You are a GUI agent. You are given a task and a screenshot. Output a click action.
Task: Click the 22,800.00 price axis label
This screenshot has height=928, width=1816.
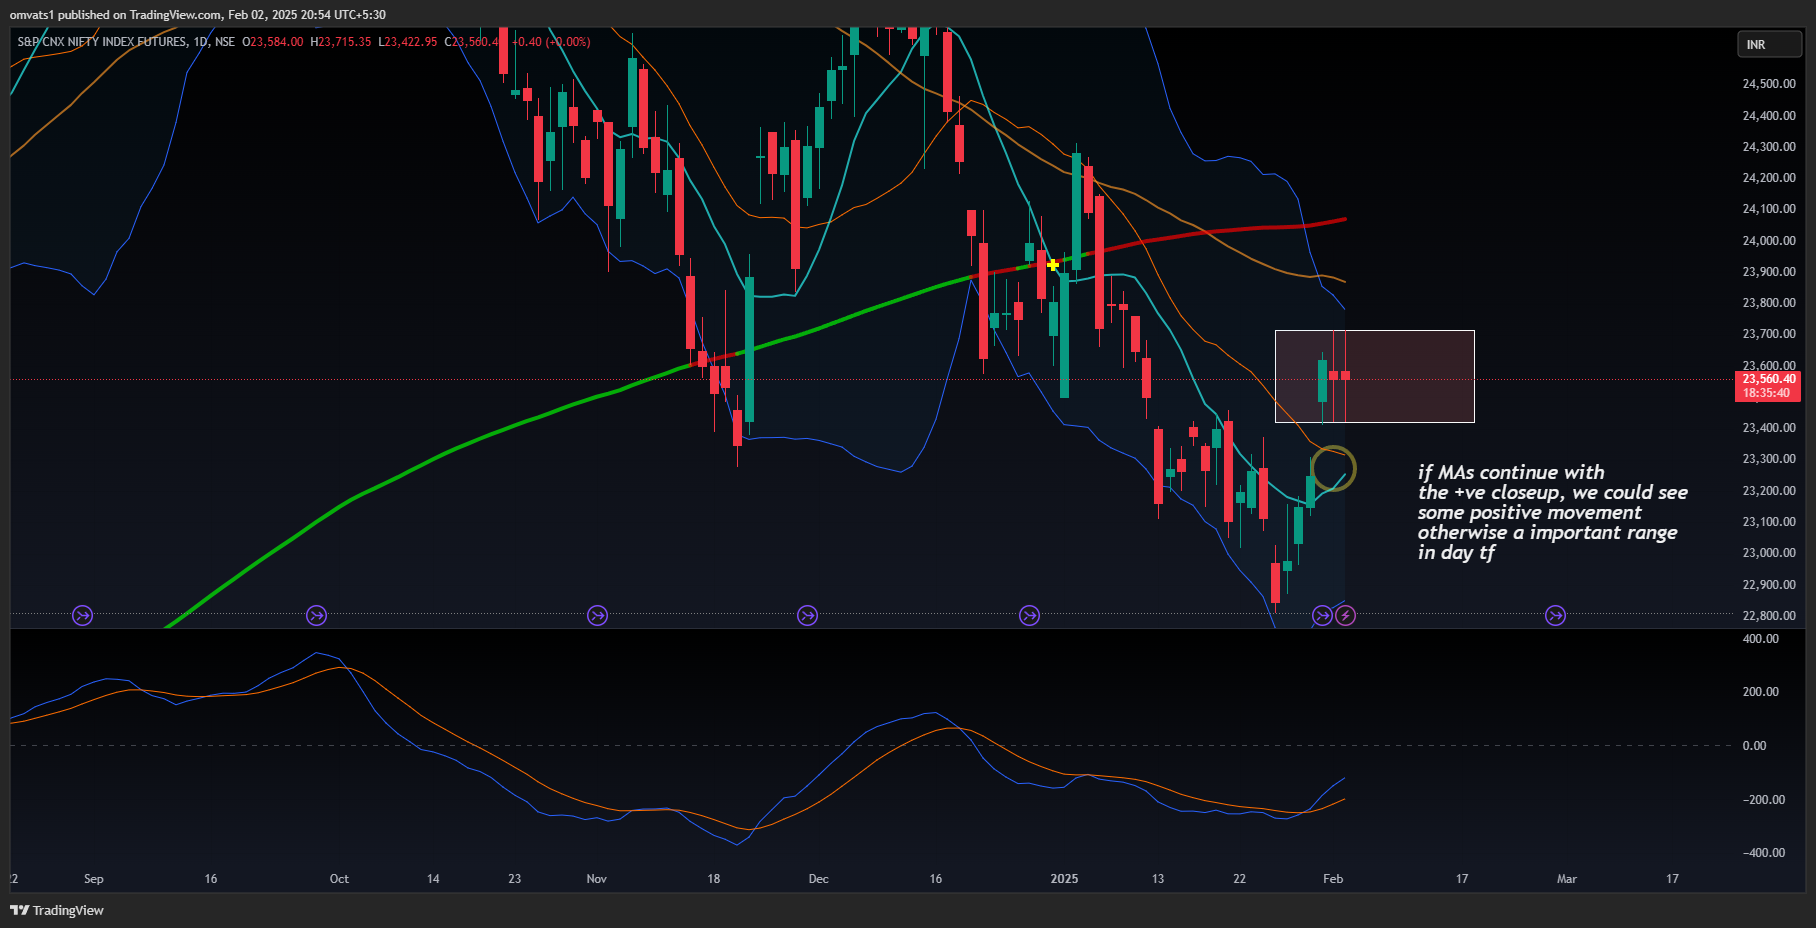[x=1768, y=616]
